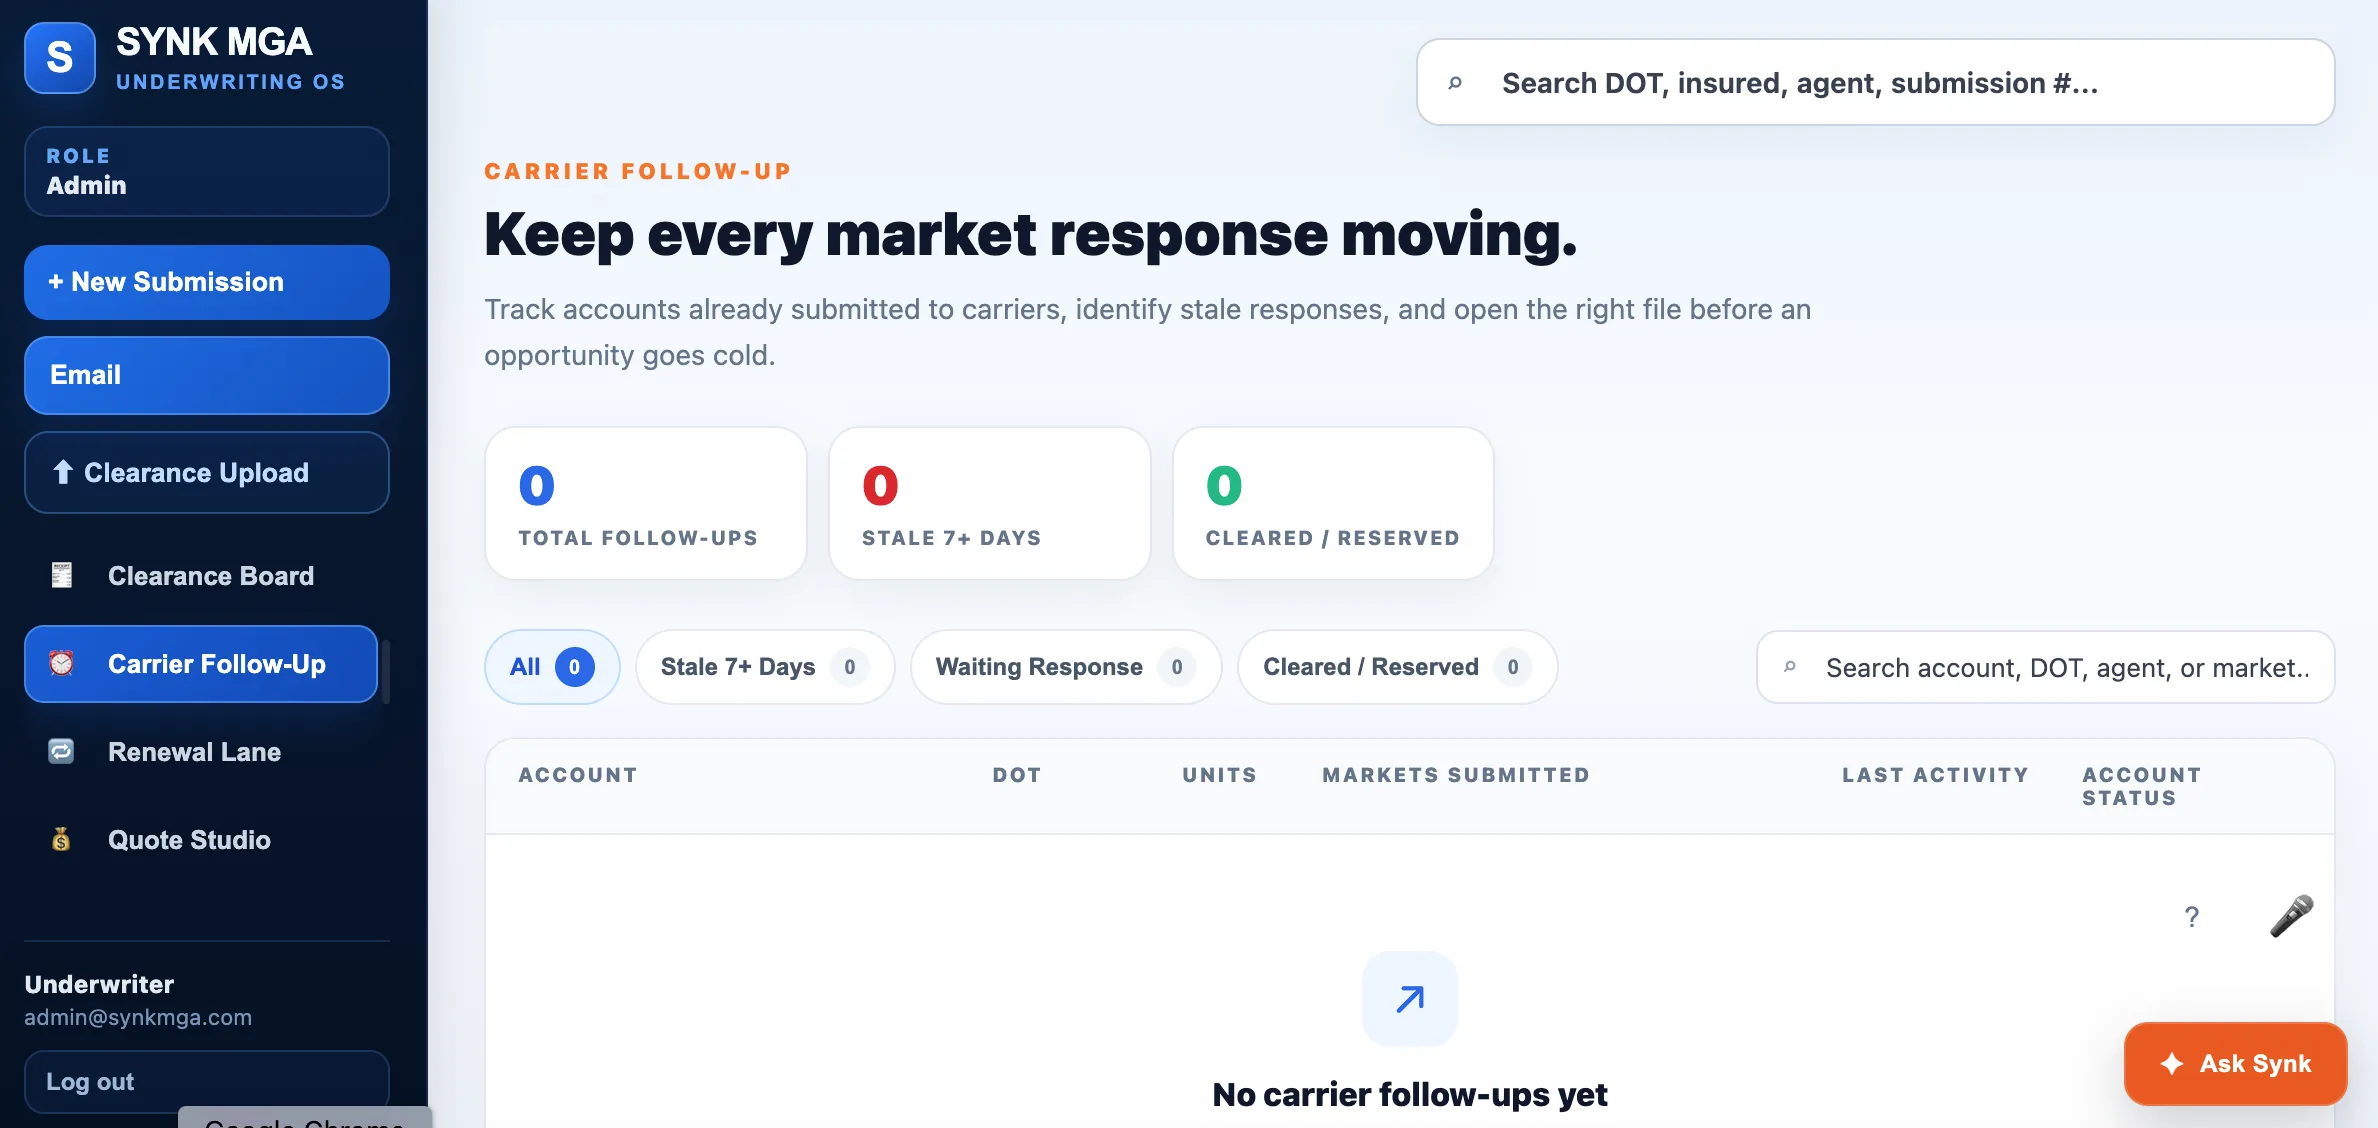Image resolution: width=2378 pixels, height=1128 pixels.
Task: Click the Quote Studio money bag icon
Action: click(x=61, y=840)
